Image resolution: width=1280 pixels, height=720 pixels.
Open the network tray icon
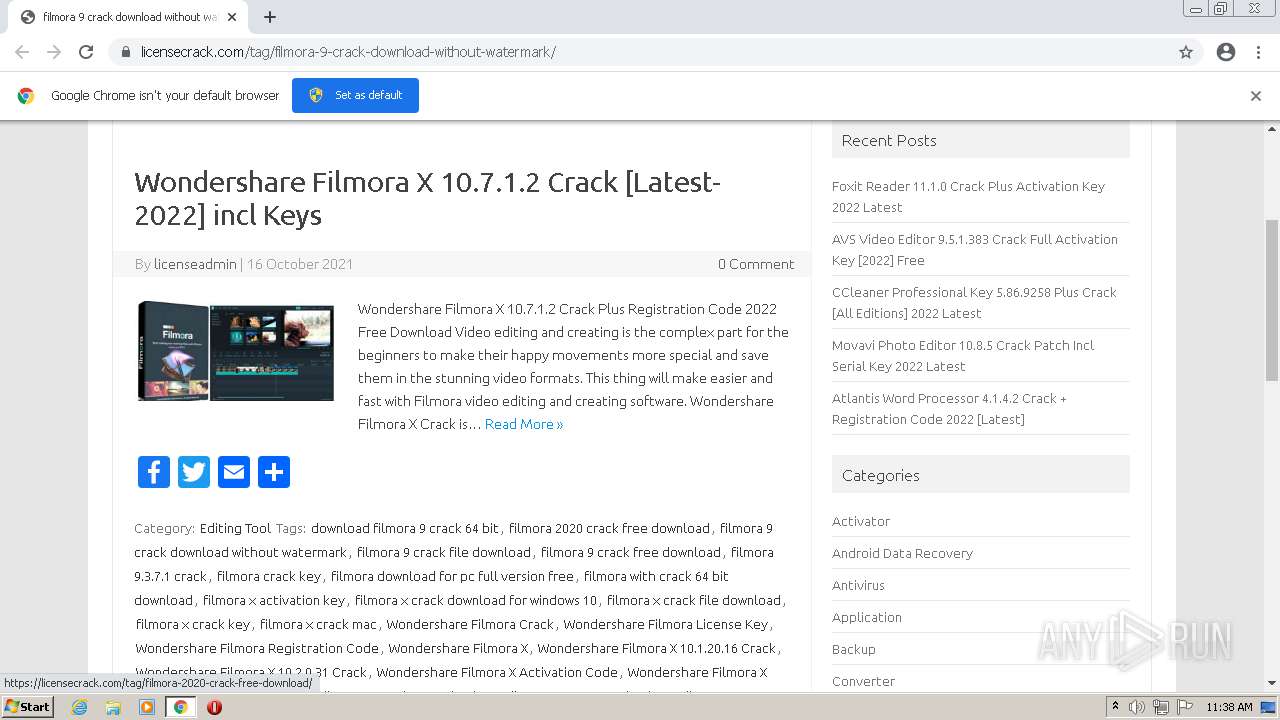(x=1161, y=707)
